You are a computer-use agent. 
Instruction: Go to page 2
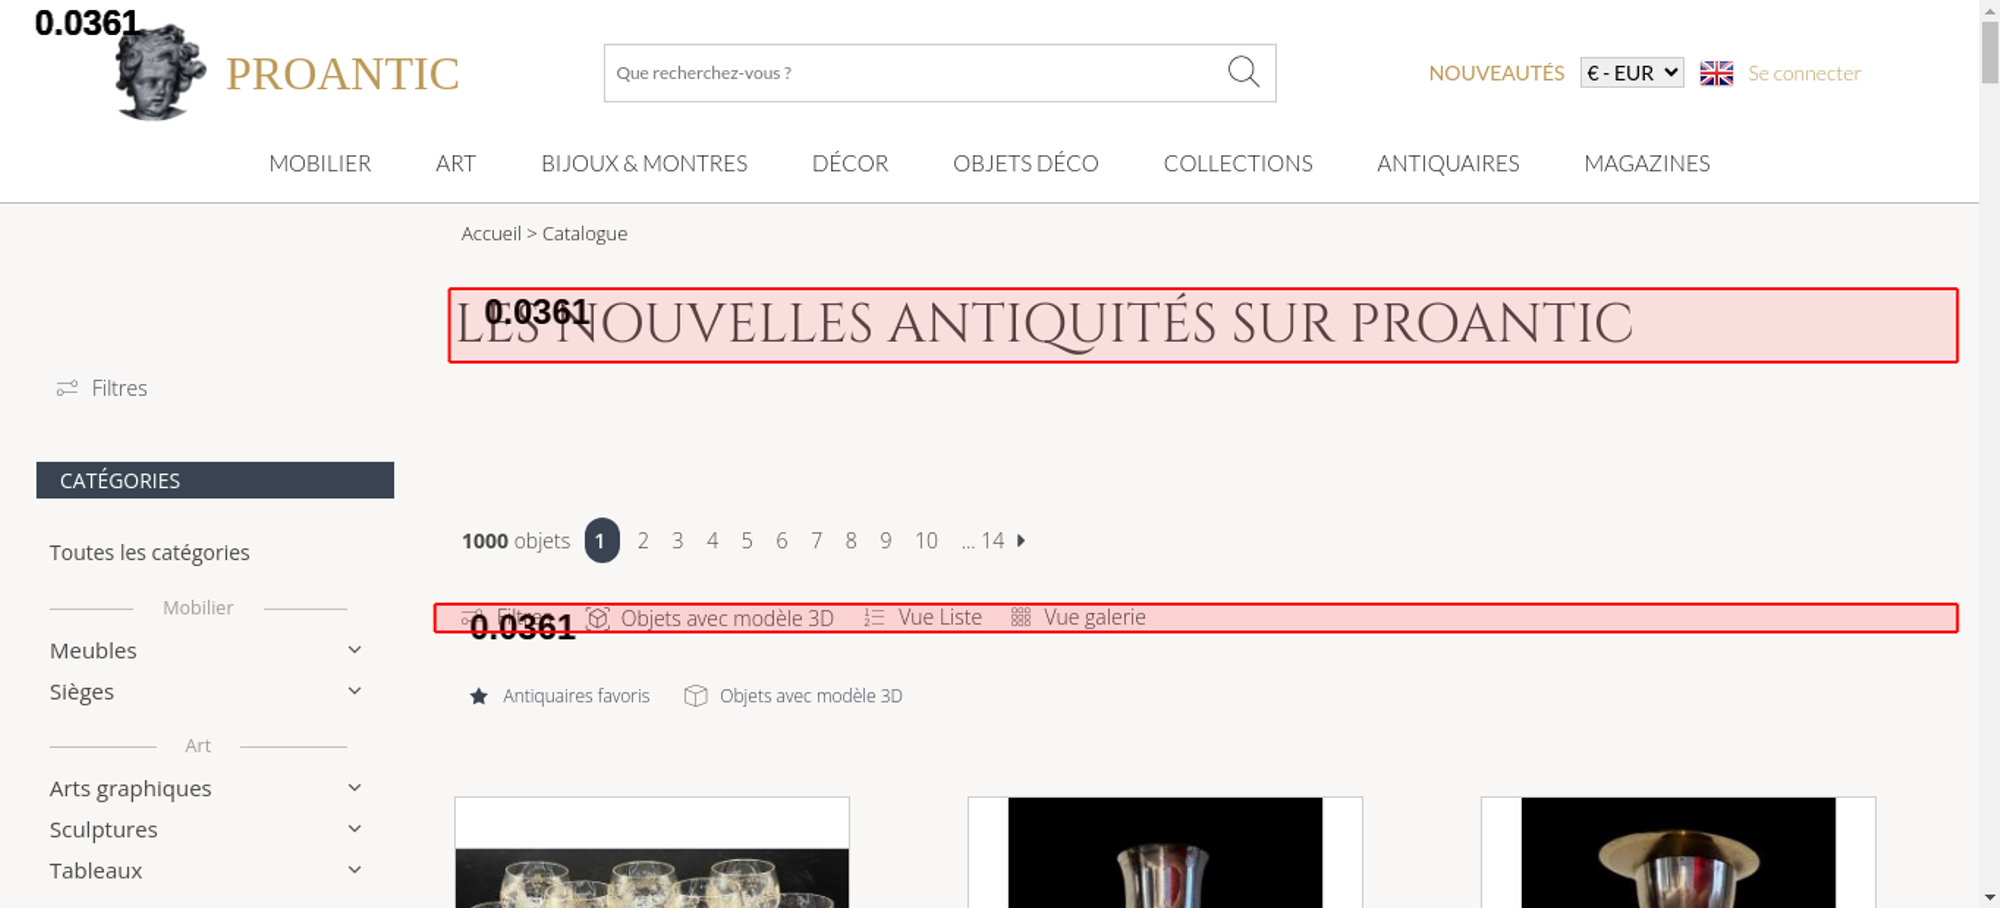[x=643, y=541]
